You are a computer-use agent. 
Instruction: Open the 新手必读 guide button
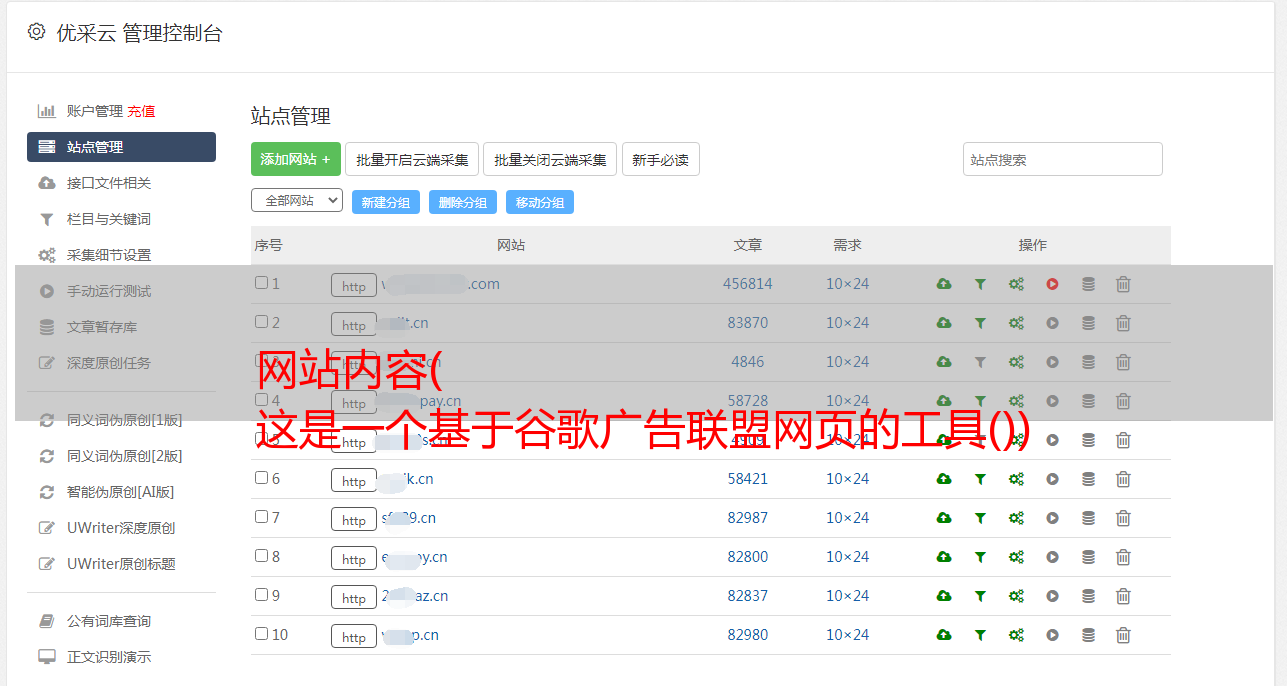tap(661, 159)
